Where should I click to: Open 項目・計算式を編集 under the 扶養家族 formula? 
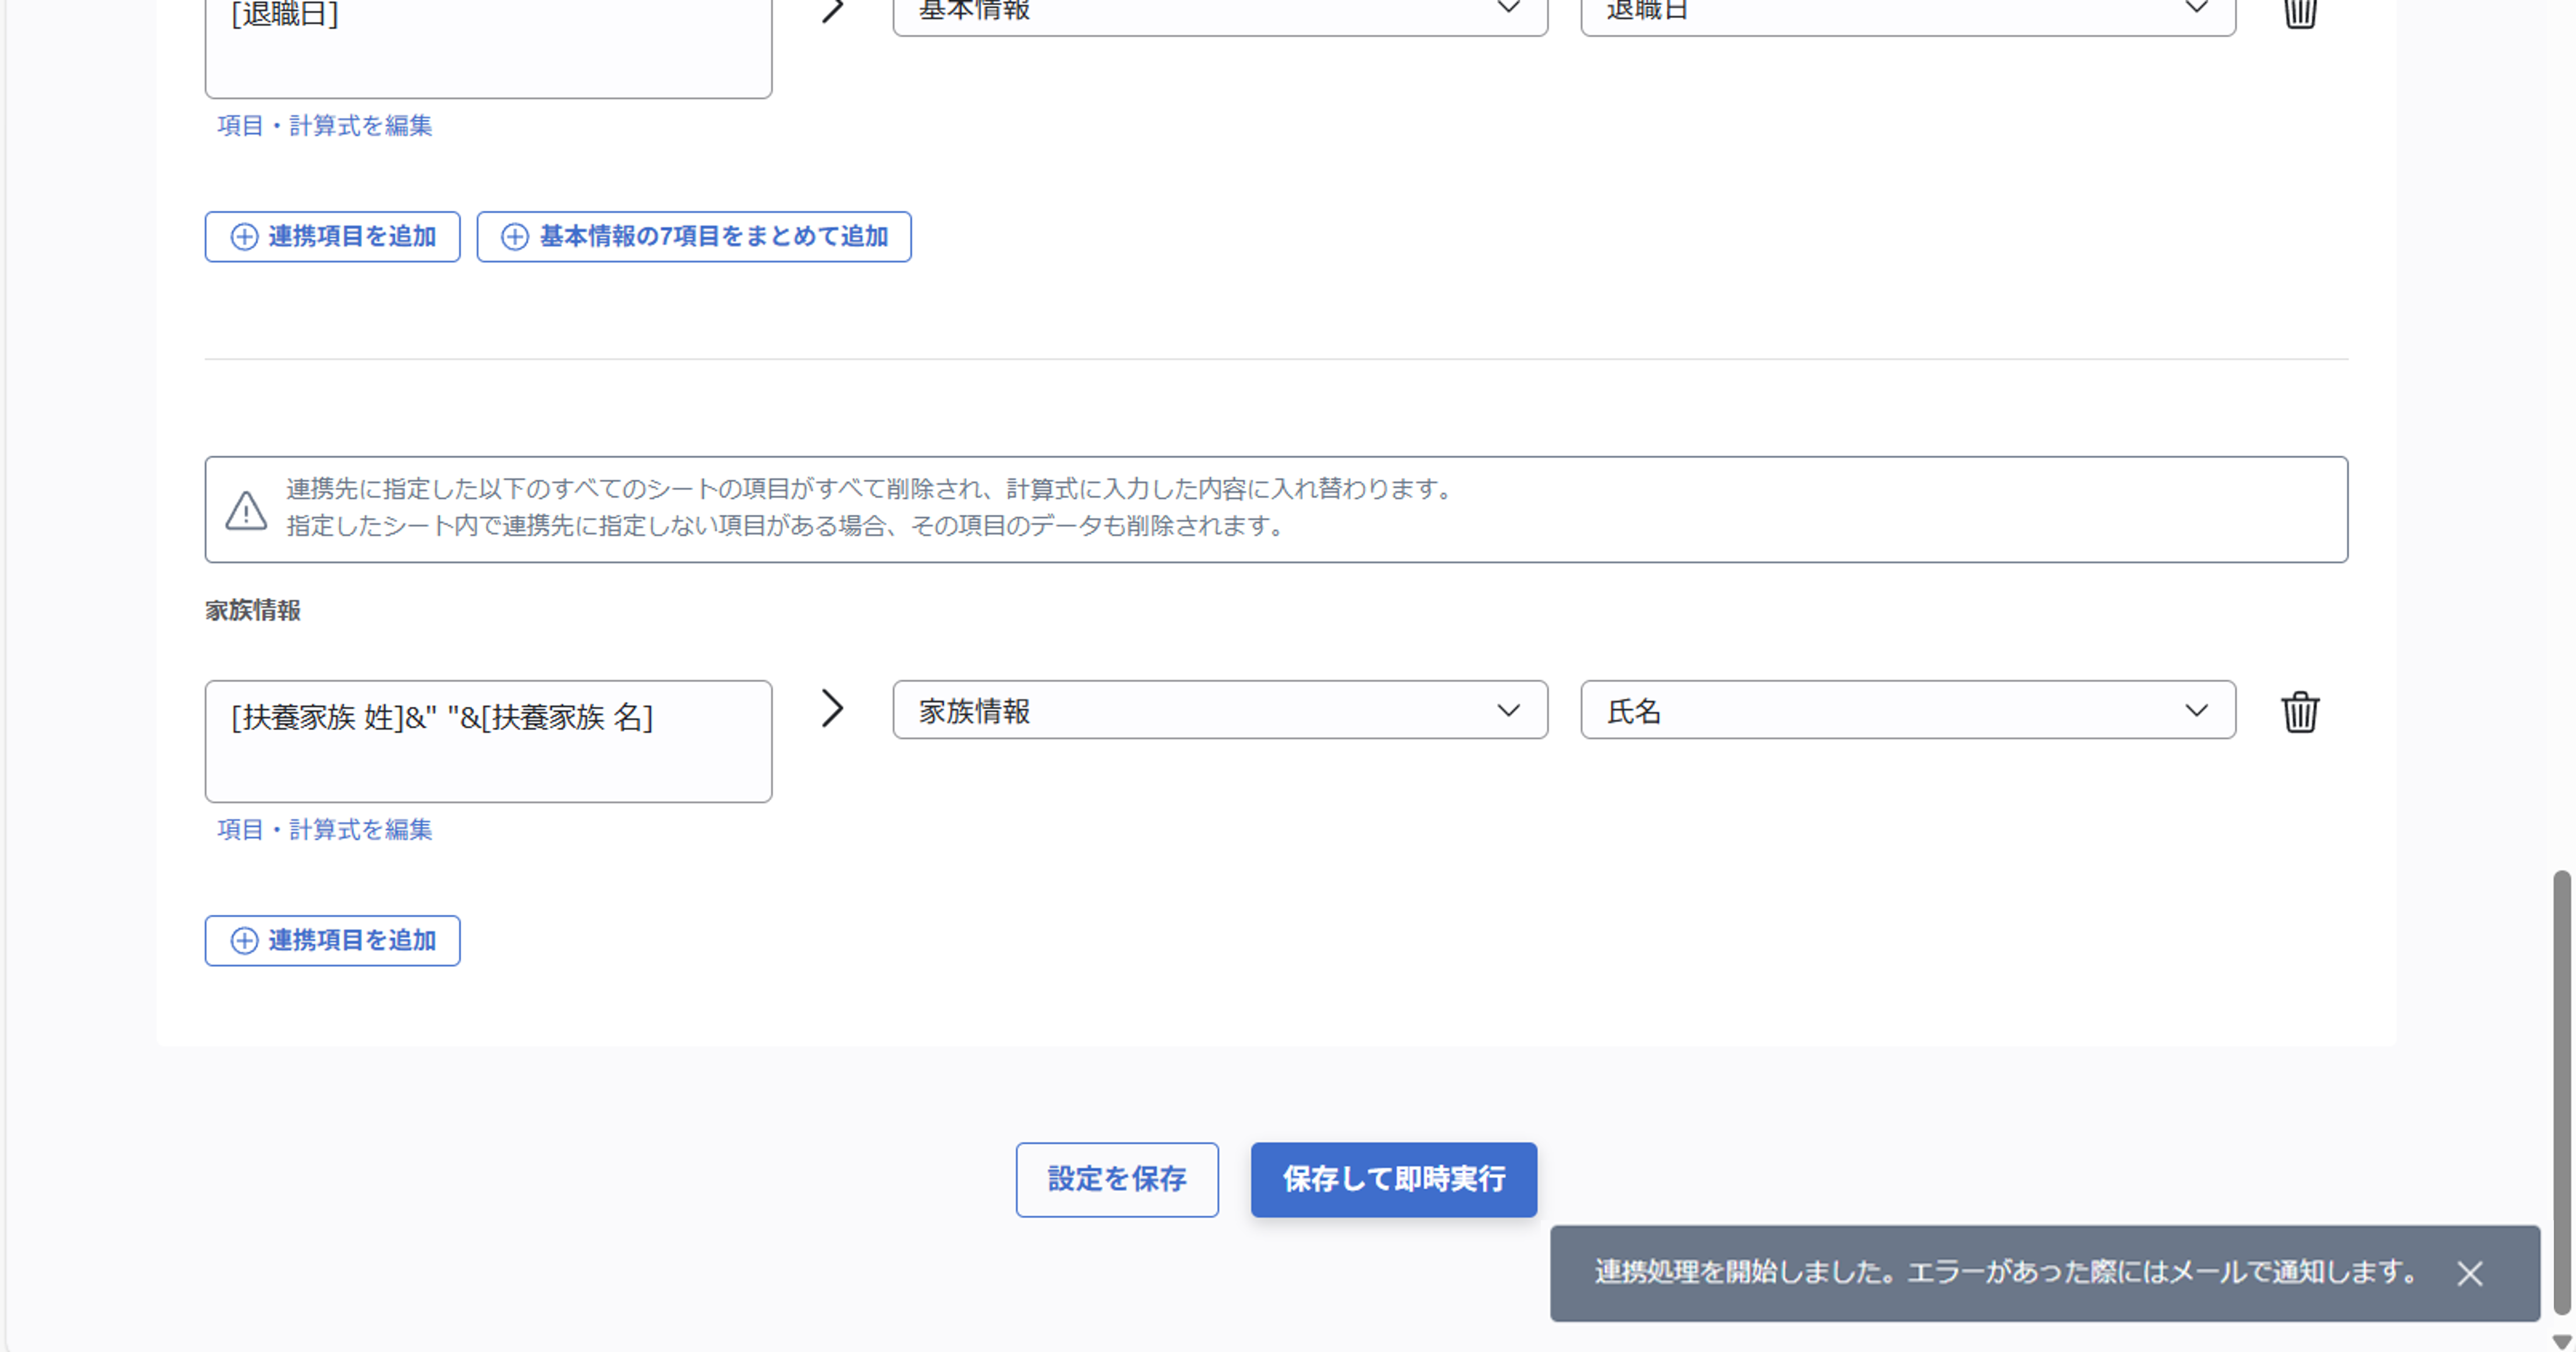click(324, 830)
